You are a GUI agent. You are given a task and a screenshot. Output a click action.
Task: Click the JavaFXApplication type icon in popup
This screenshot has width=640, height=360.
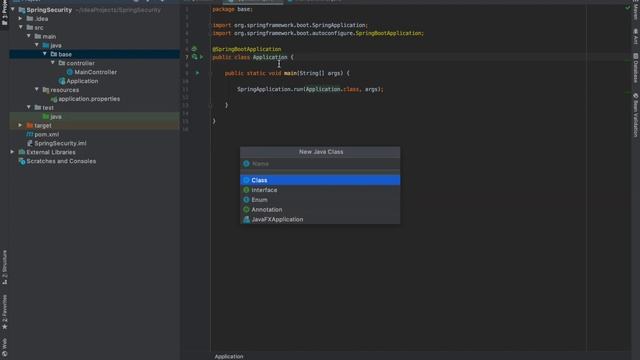pyautogui.click(x=246, y=219)
